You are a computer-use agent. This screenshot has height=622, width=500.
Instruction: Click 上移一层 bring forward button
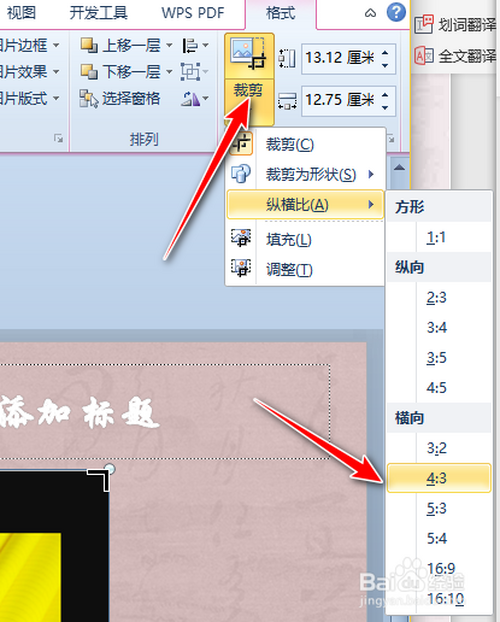[x=121, y=45]
